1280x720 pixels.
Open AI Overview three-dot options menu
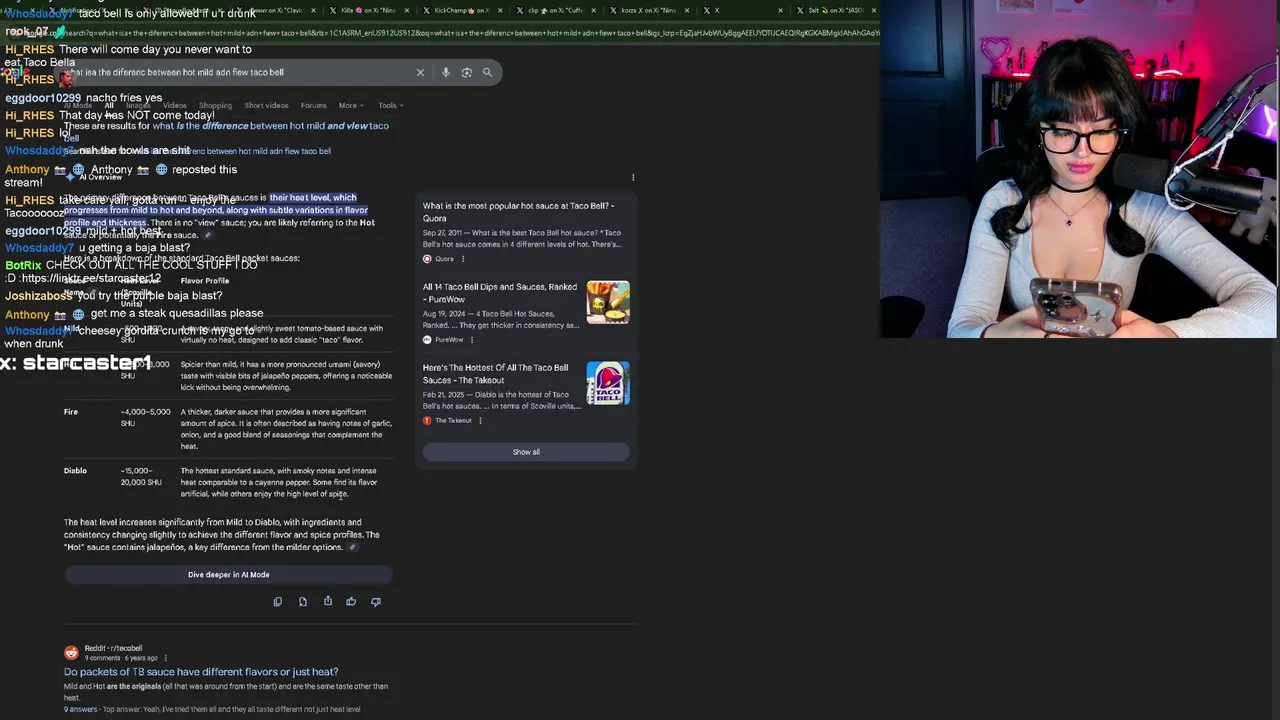tap(633, 177)
